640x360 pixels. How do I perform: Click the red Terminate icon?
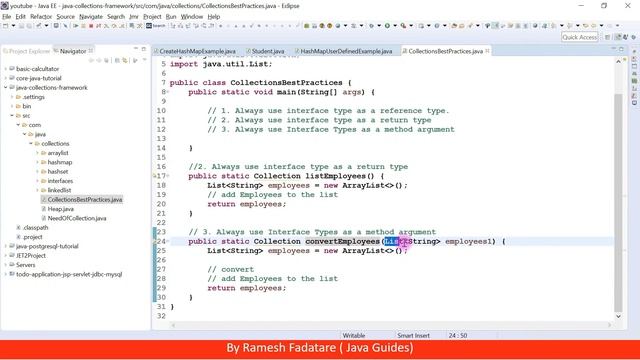91,26
